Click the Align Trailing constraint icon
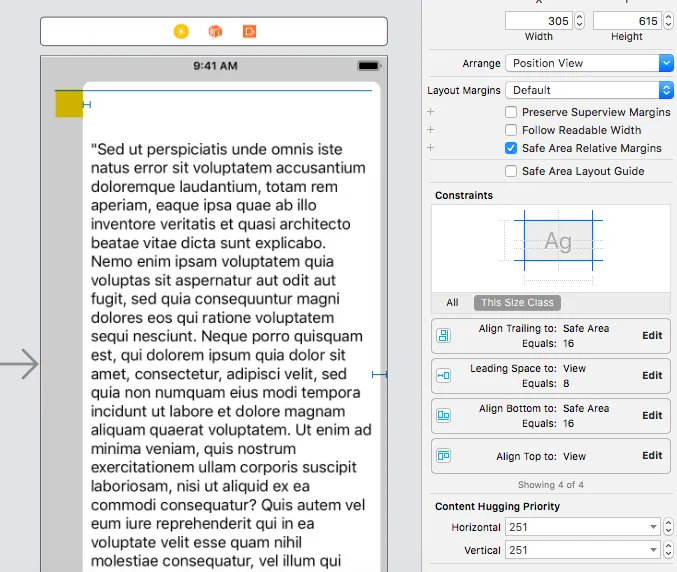 tap(443, 336)
